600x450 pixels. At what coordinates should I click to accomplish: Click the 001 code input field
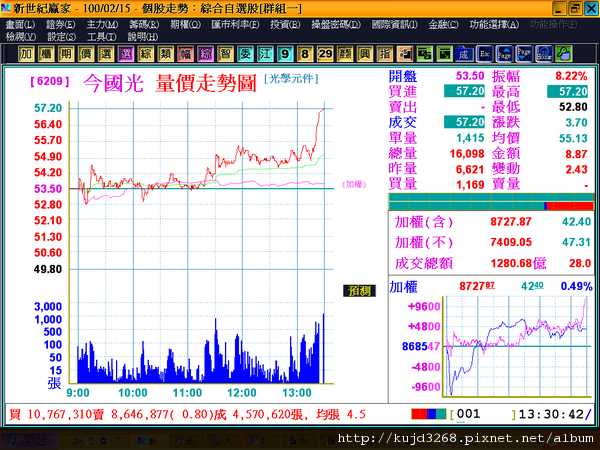[483, 414]
